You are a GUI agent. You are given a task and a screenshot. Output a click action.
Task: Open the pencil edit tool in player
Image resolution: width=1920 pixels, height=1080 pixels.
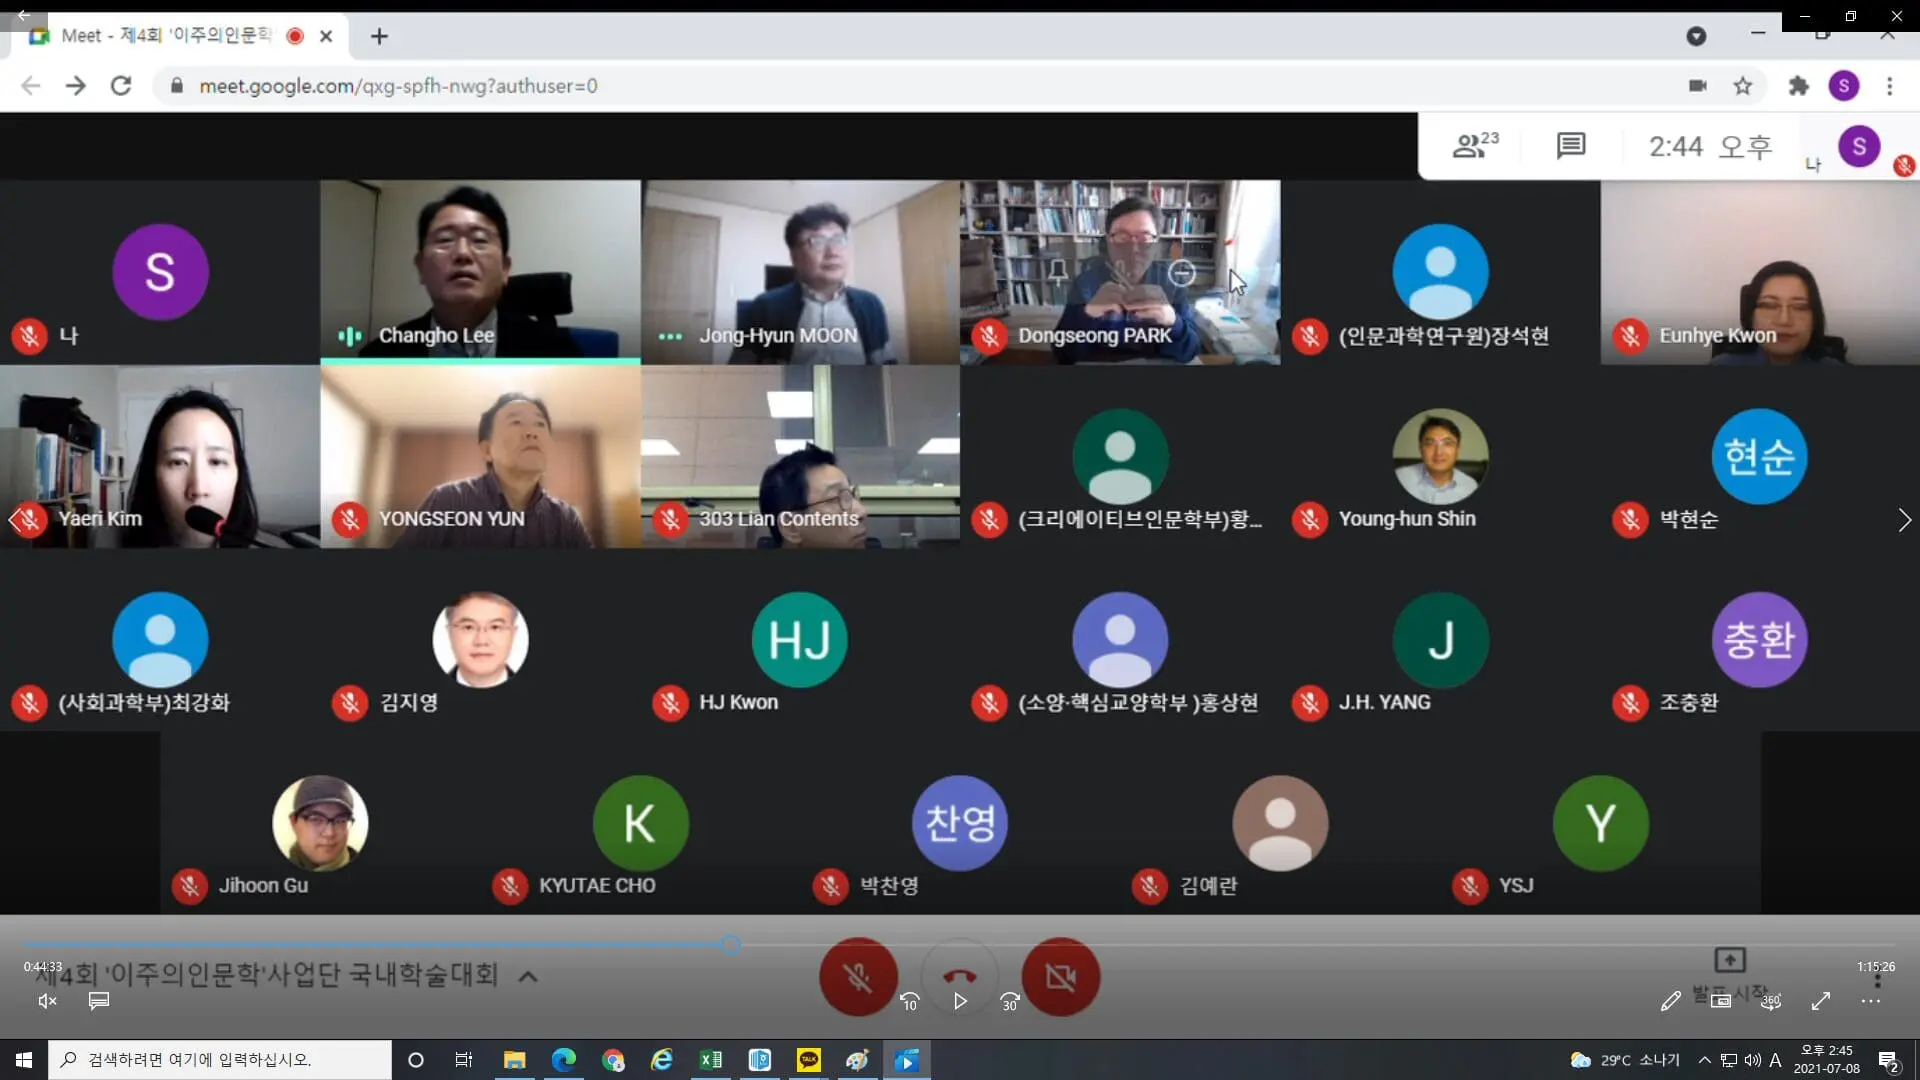point(1670,1001)
